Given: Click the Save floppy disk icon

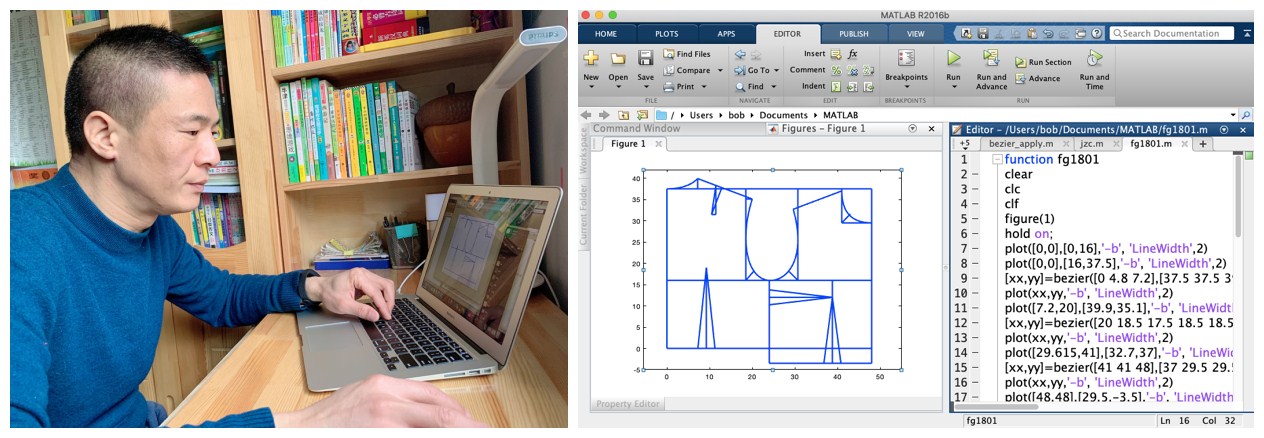Looking at the screenshot, I should coord(645,58).
